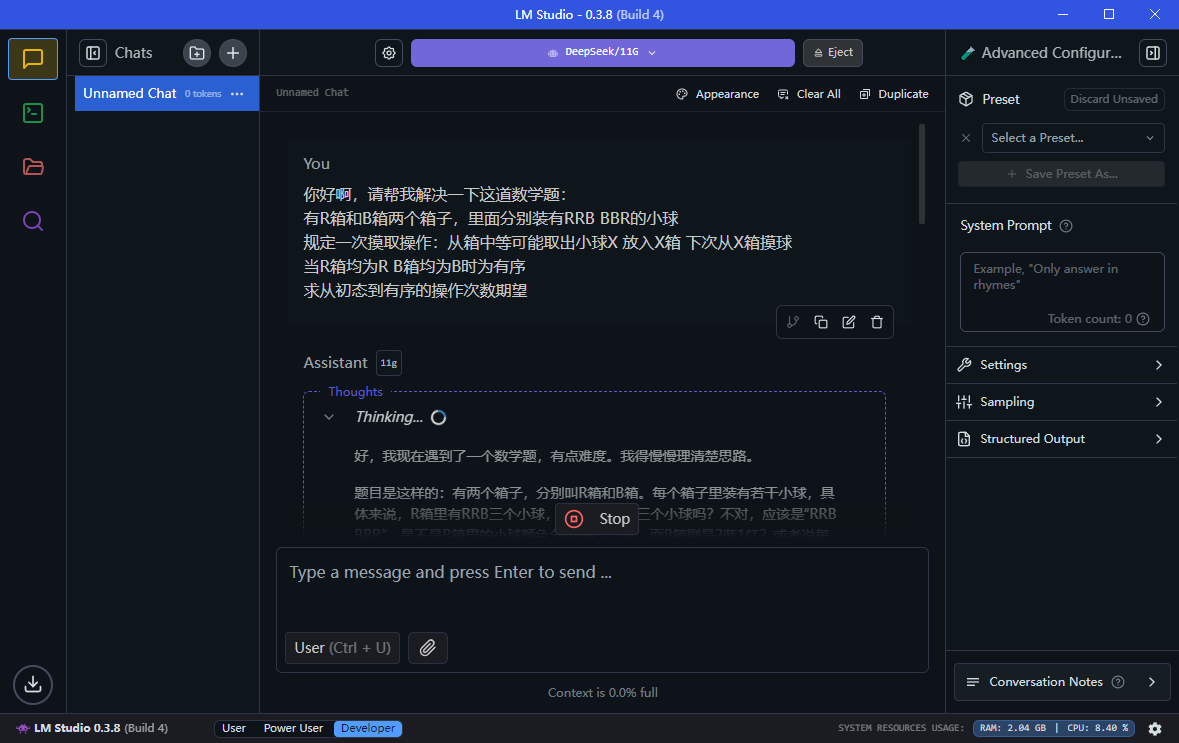Edit the user message

click(x=849, y=322)
